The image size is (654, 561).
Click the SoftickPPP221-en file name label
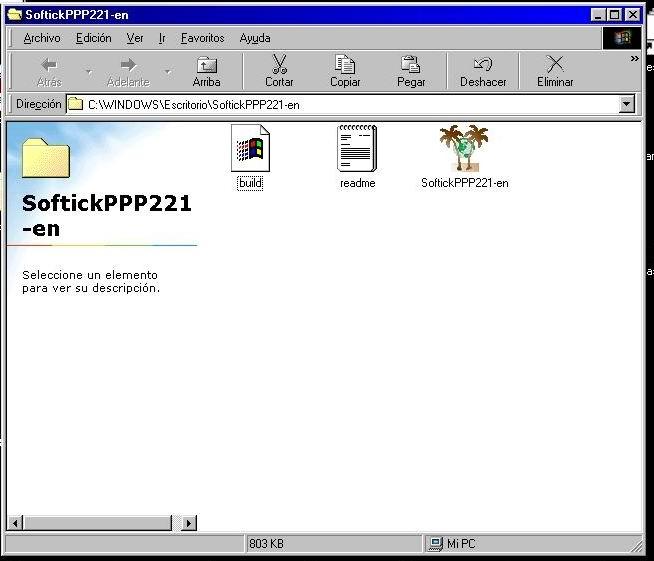click(465, 183)
